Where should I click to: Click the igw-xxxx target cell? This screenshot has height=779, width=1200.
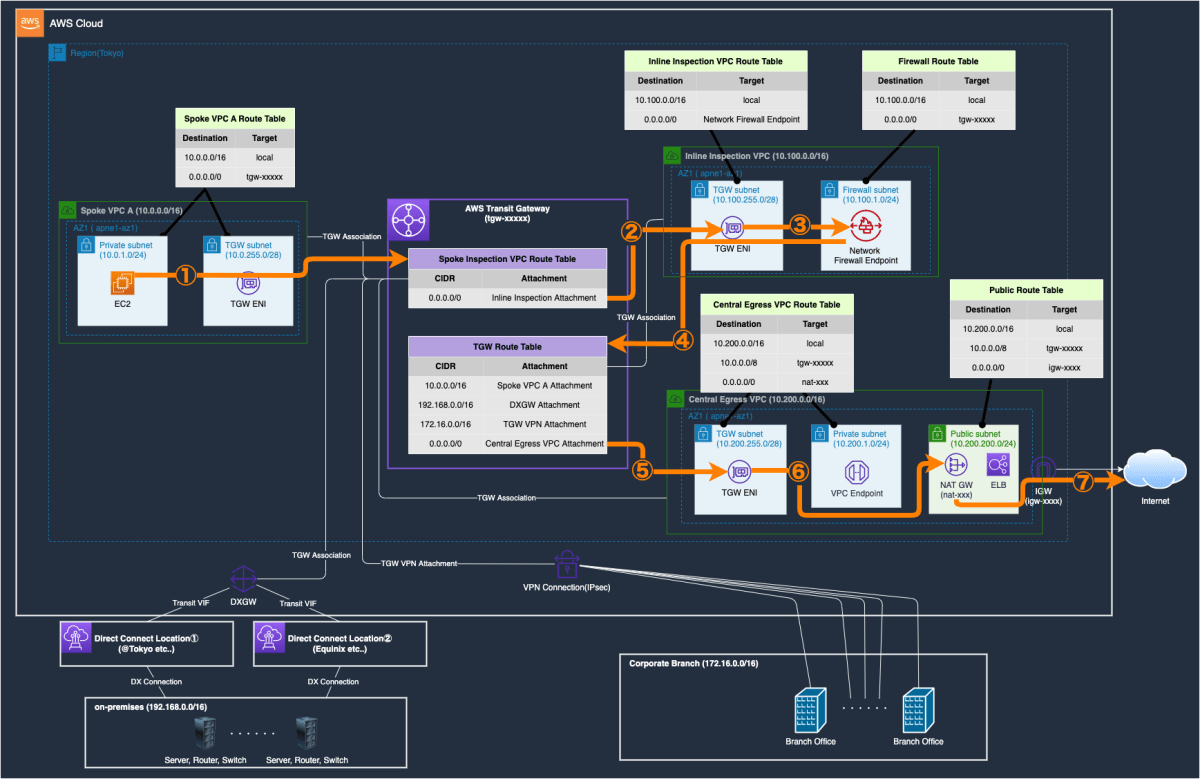pyautogui.click(x=1064, y=366)
